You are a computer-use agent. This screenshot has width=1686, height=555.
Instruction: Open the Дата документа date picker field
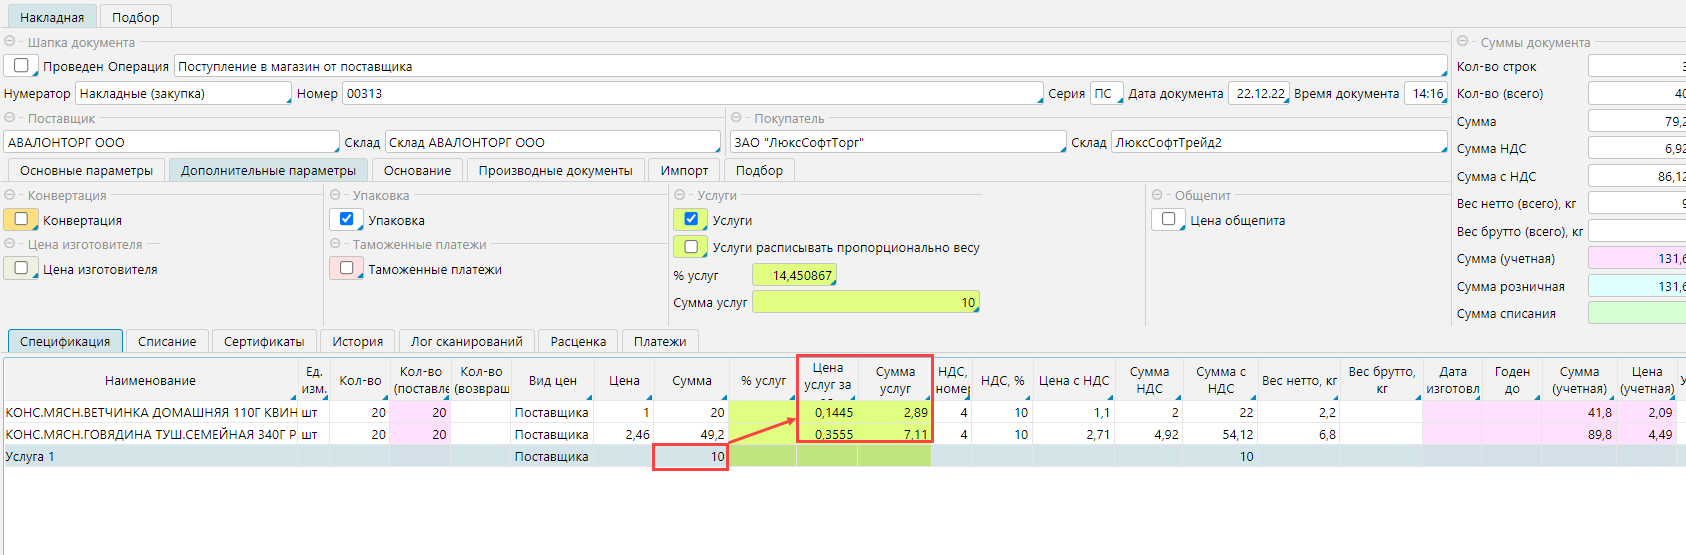click(x=1258, y=93)
